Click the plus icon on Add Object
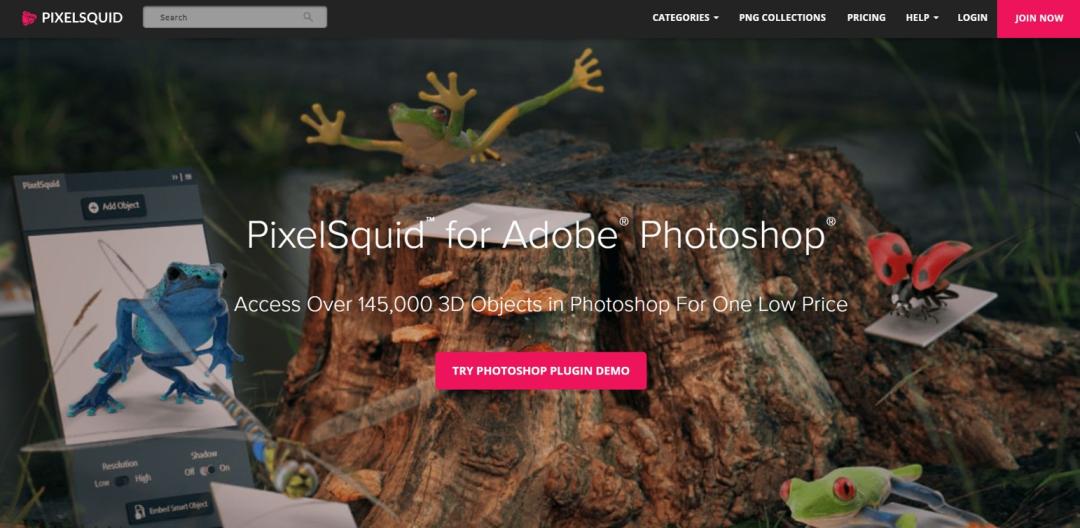The image size is (1080, 528). [x=94, y=208]
